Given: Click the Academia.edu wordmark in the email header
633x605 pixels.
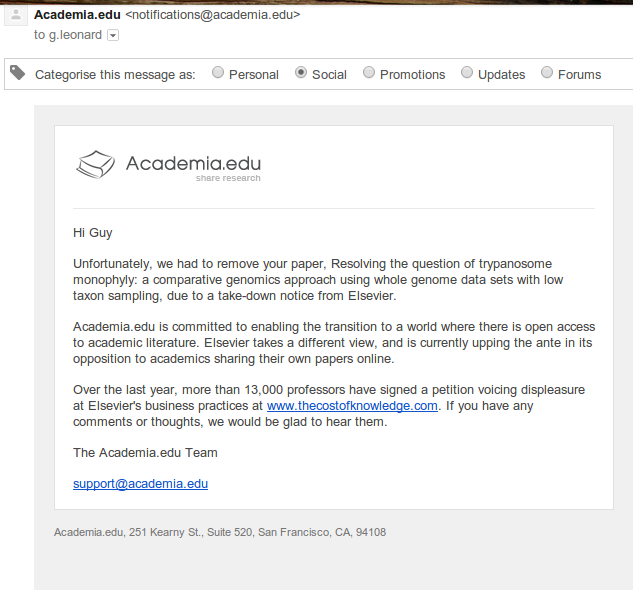Looking at the screenshot, I should pos(193,163).
